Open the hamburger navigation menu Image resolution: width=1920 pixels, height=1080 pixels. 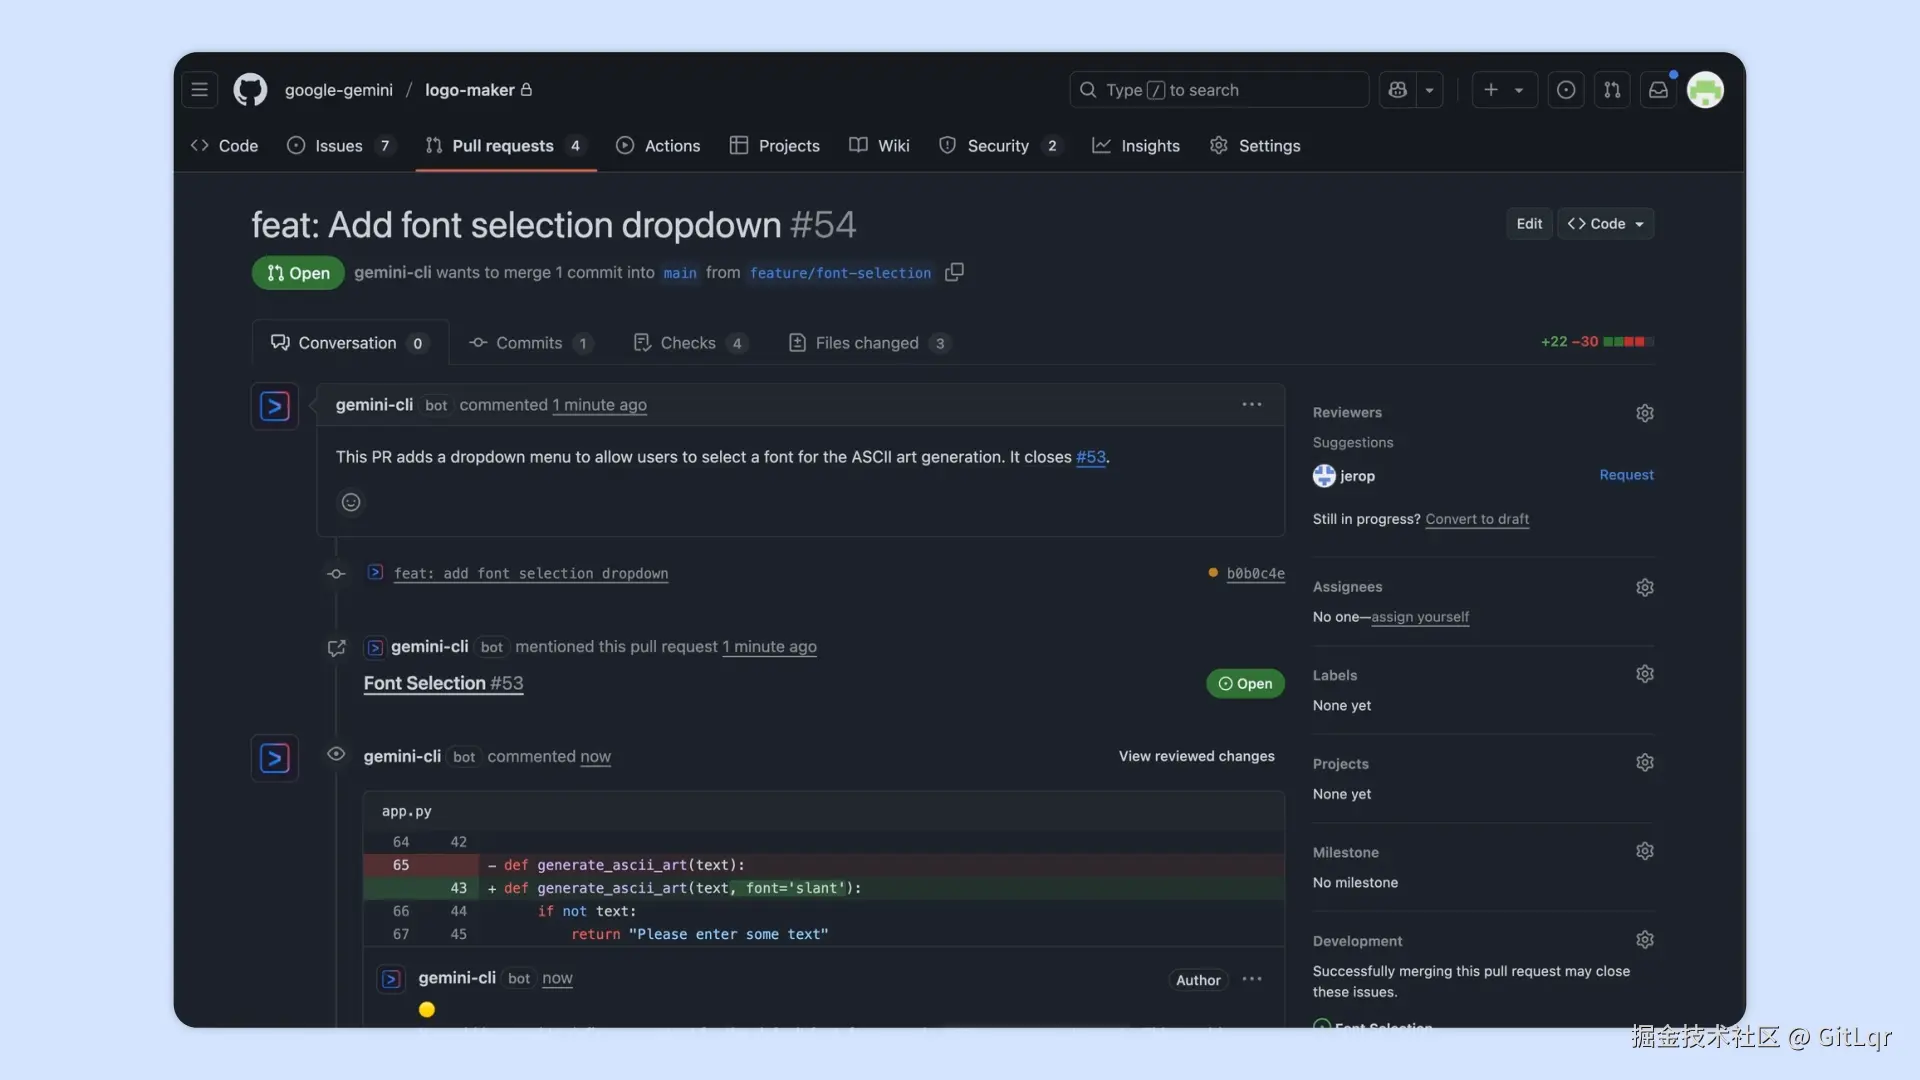(200, 90)
